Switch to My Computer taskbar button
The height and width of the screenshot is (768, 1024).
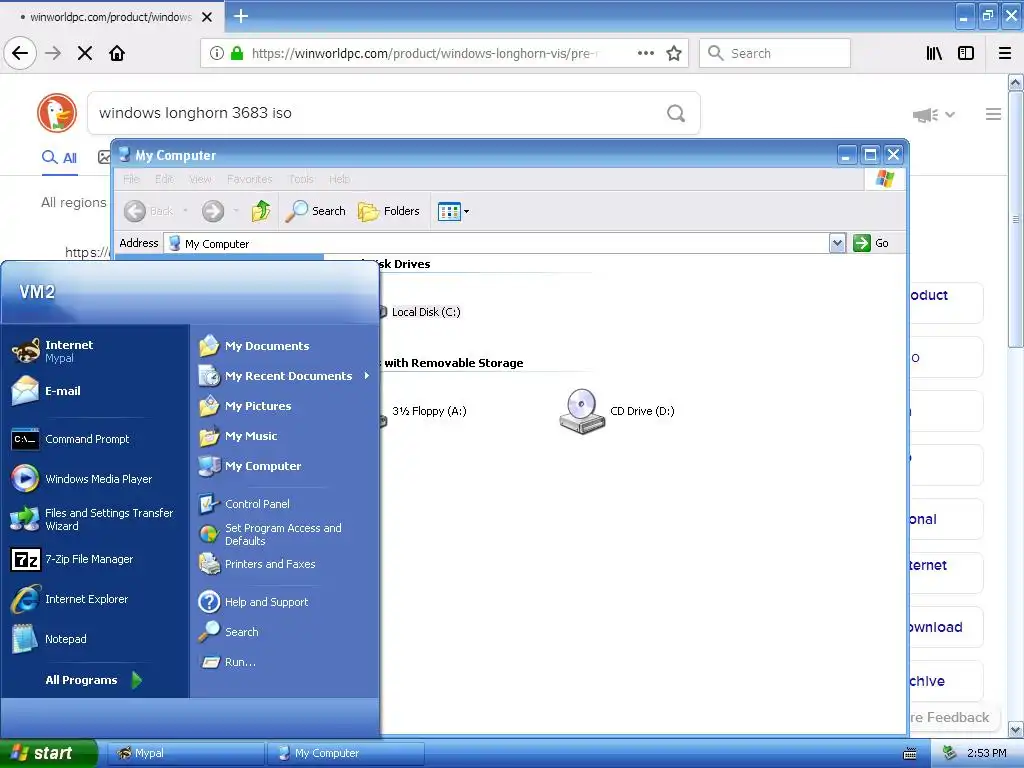(x=346, y=753)
